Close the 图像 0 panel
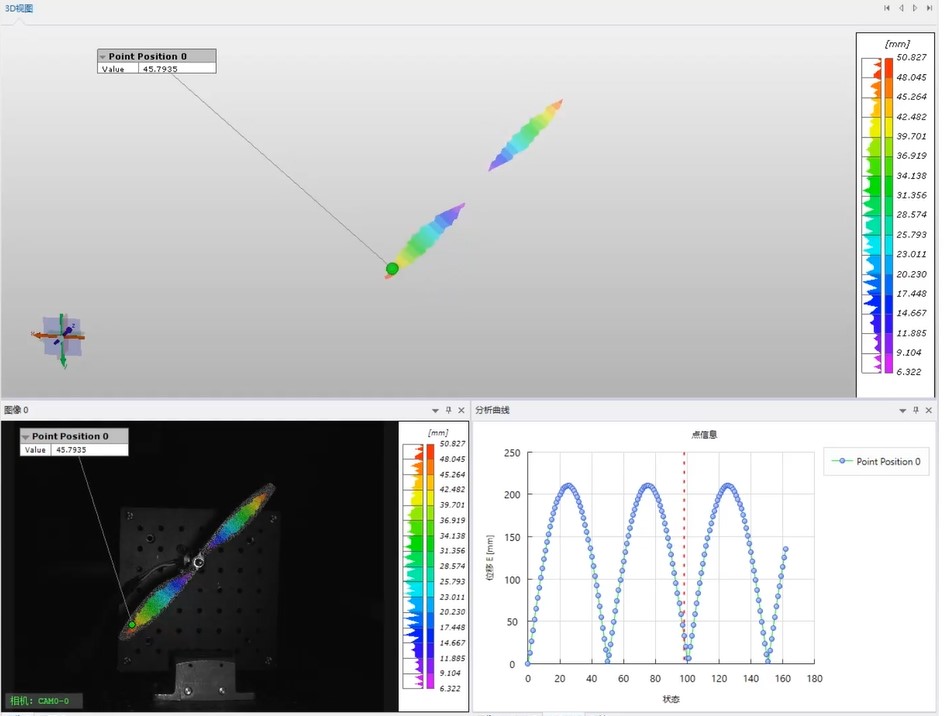944x716 pixels. click(461, 410)
